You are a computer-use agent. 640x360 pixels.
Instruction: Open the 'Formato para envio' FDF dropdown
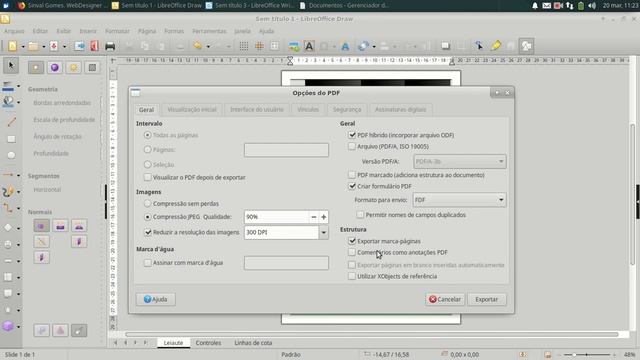coord(459,200)
